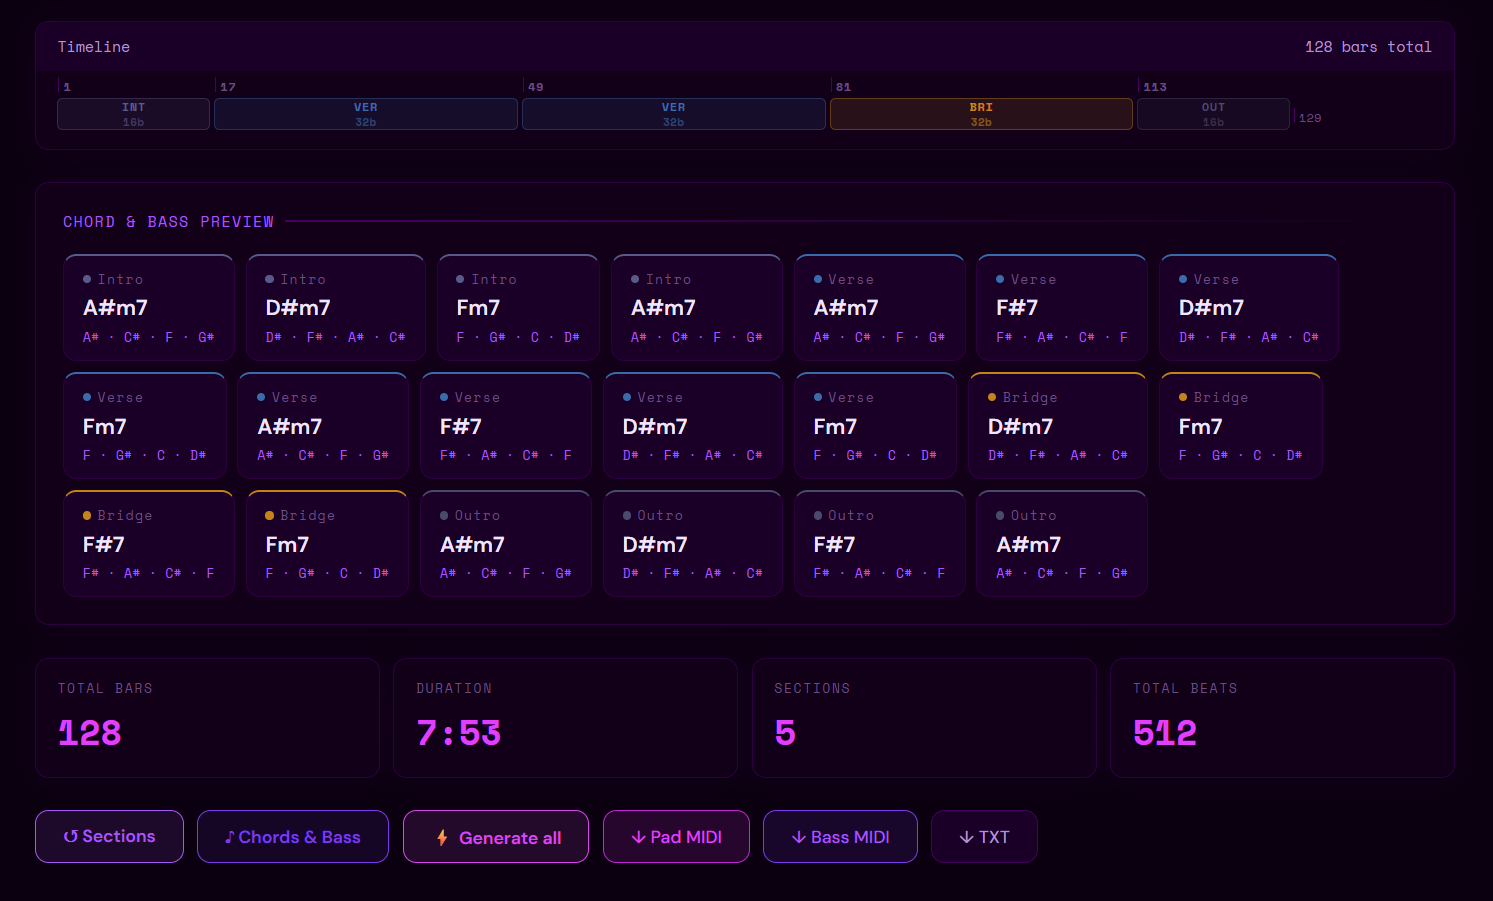Select Intro A#m7 card following Intro Fm7
1493x901 pixels.
(x=697, y=308)
